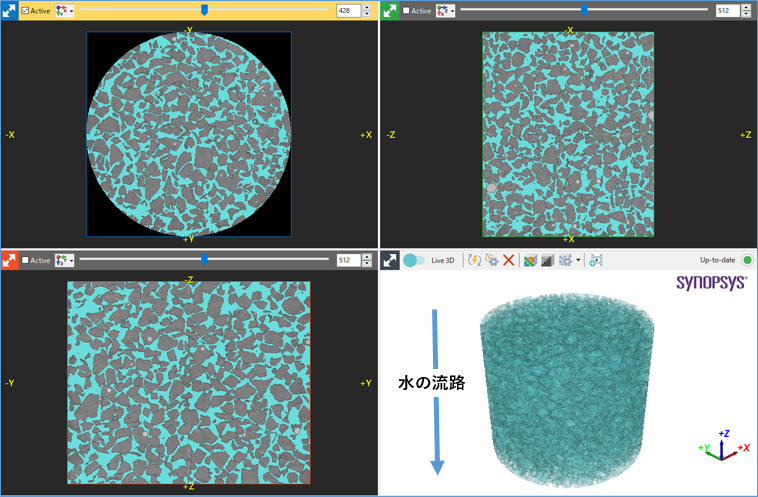This screenshot has width=758, height=497.
Task: Click the Up-to-date status text
Action: click(x=717, y=260)
